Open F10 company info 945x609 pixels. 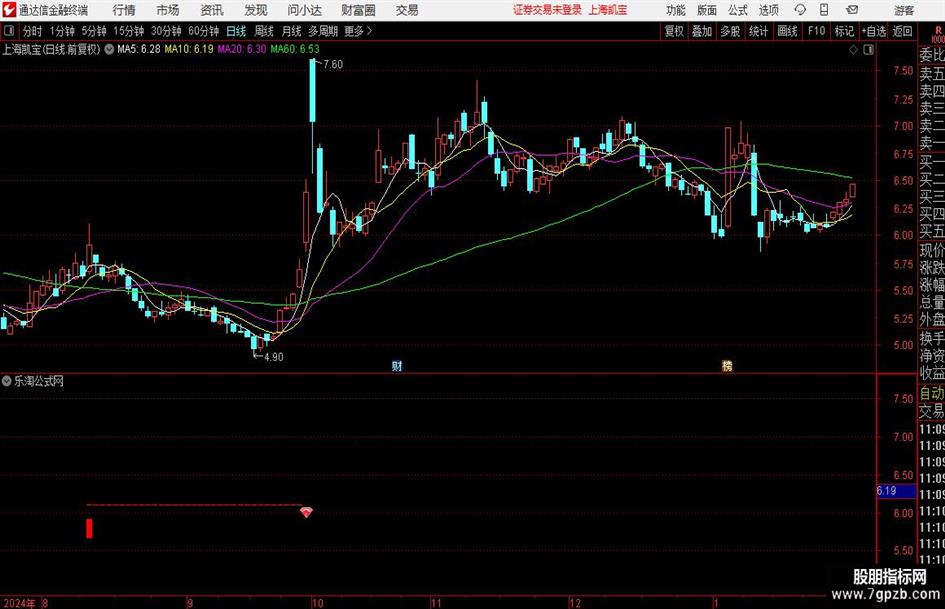point(816,31)
